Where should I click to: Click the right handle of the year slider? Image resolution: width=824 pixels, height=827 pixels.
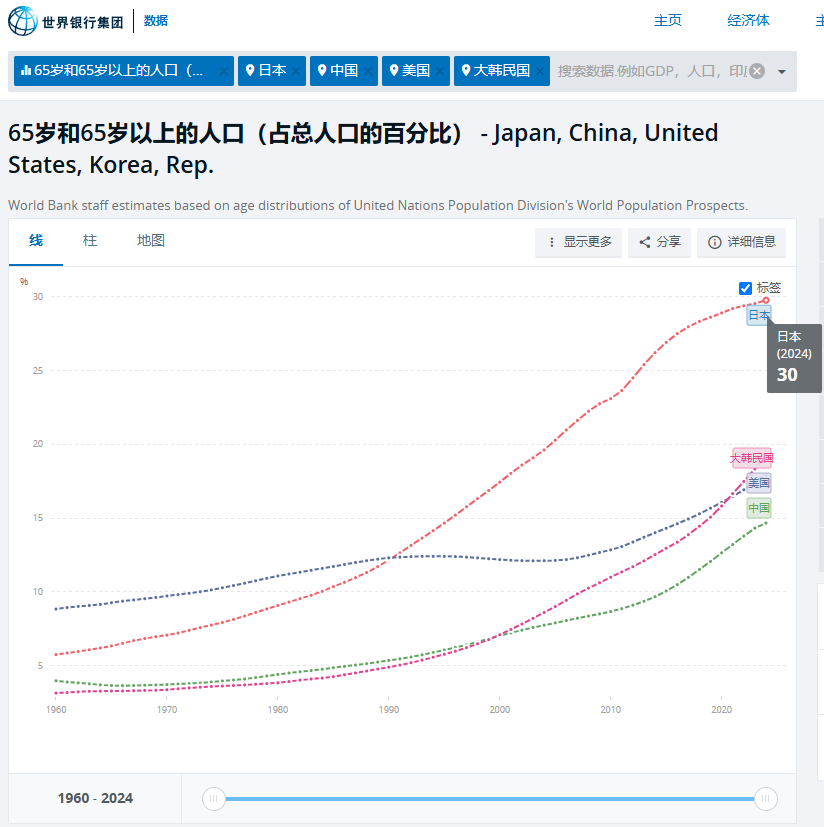pos(766,798)
